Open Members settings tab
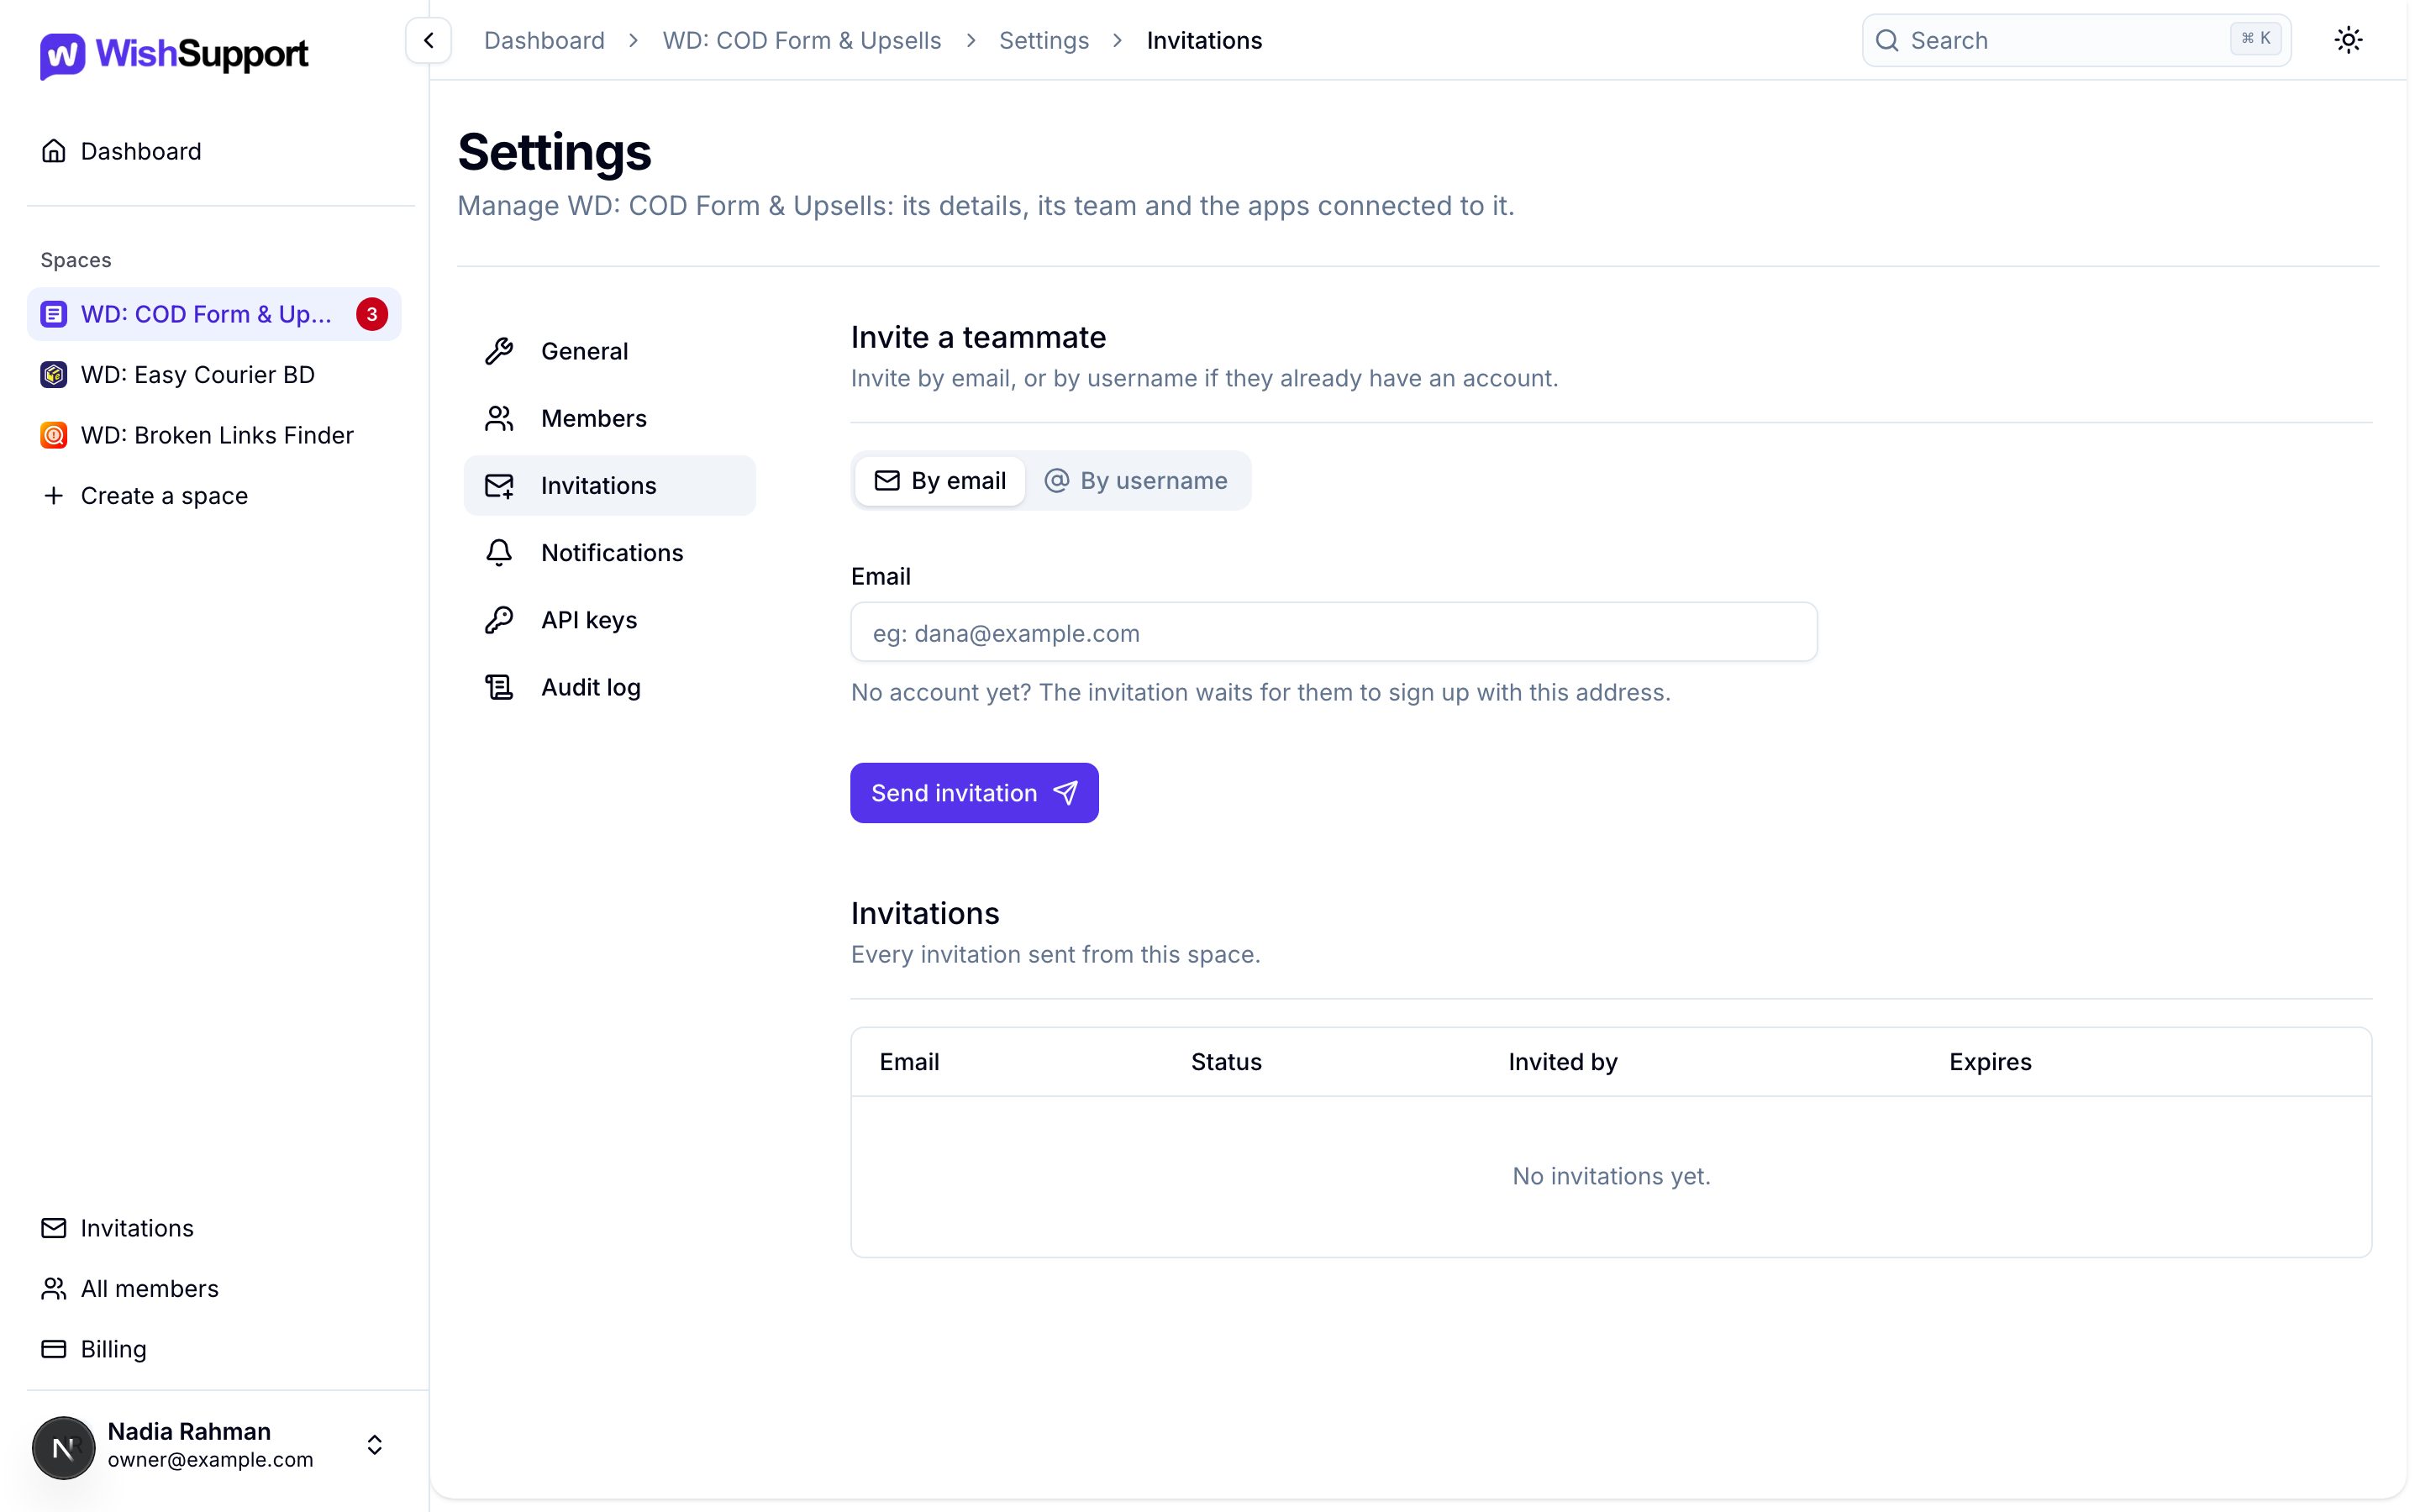Image resolution: width=2420 pixels, height=1512 pixels. pyautogui.click(x=610, y=418)
